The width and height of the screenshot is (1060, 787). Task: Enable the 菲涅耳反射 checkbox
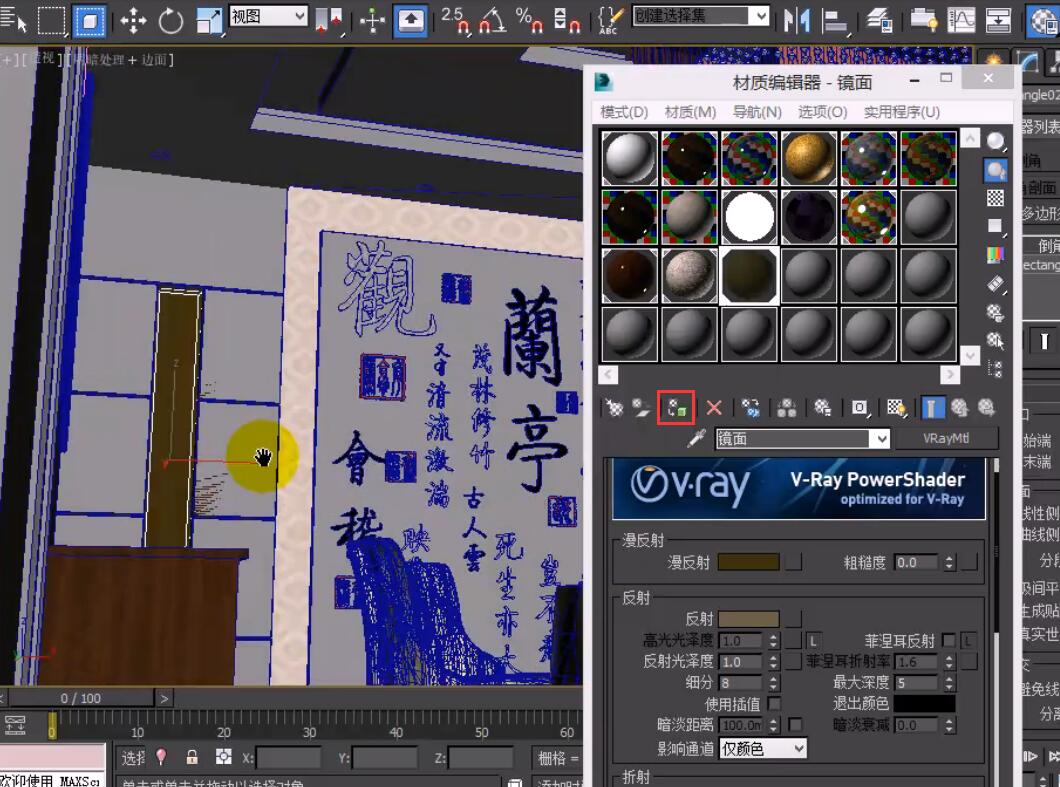[x=948, y=640]
